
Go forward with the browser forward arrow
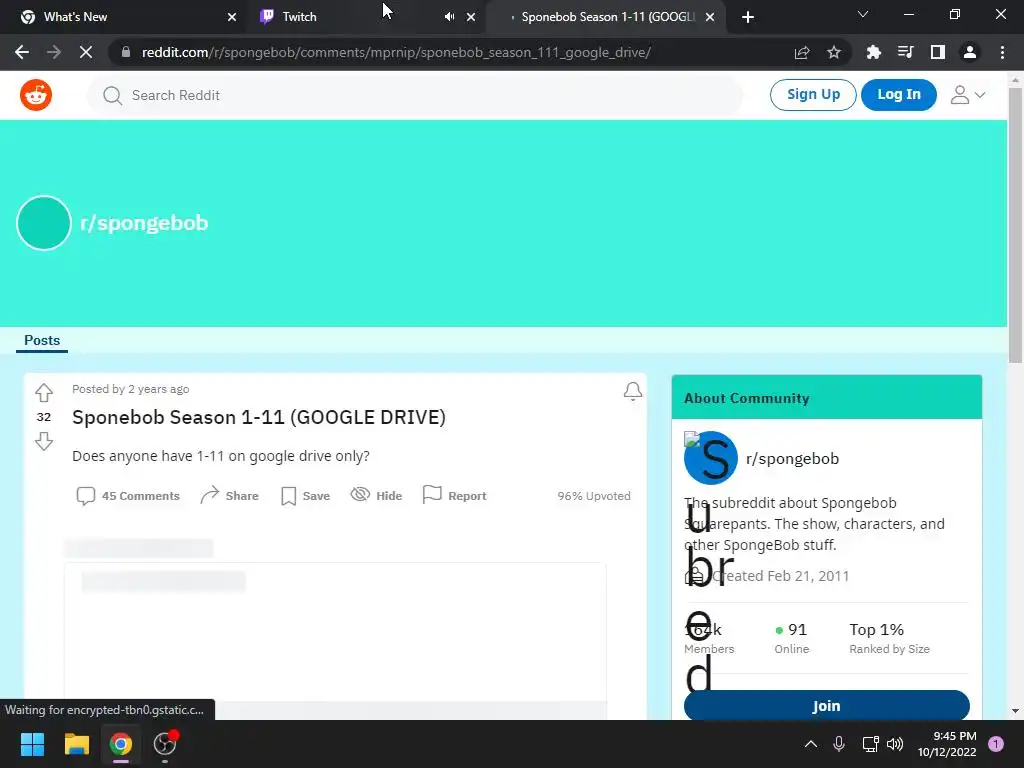(54, 52)
